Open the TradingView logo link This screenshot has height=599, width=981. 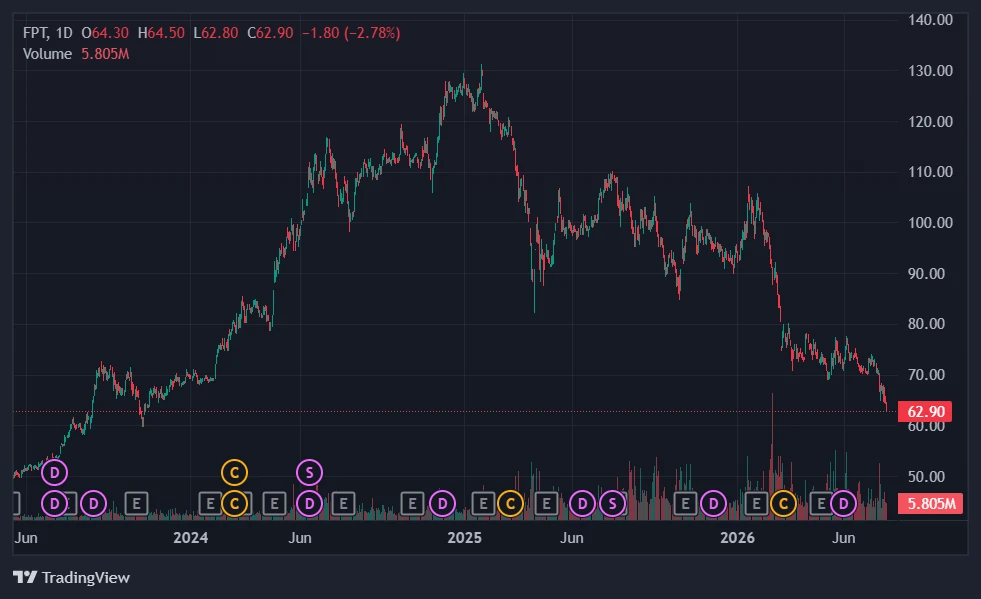pos(71,577)
